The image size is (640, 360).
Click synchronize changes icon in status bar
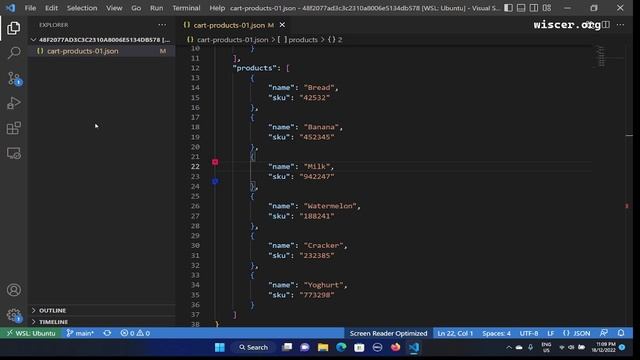point(107,333)
